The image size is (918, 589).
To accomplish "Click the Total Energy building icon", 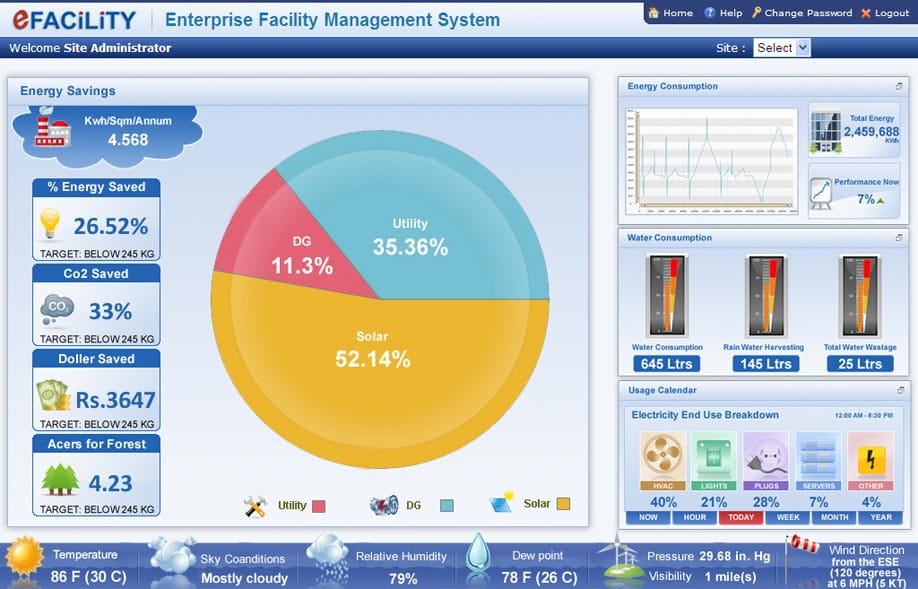I will [825, 130].
